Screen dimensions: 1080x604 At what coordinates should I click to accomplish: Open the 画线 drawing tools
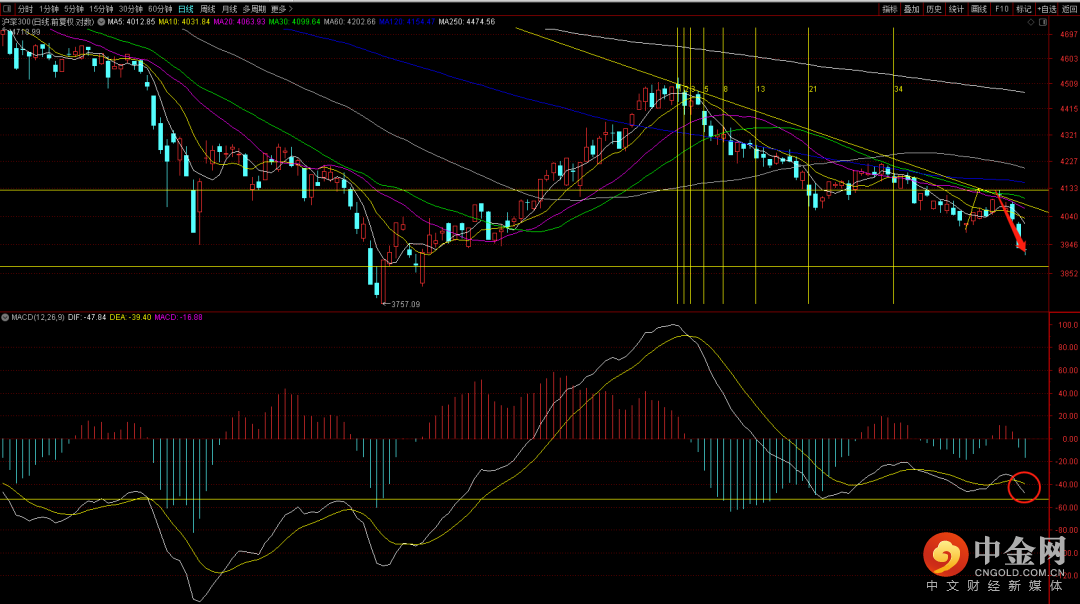tap(978, 8)
